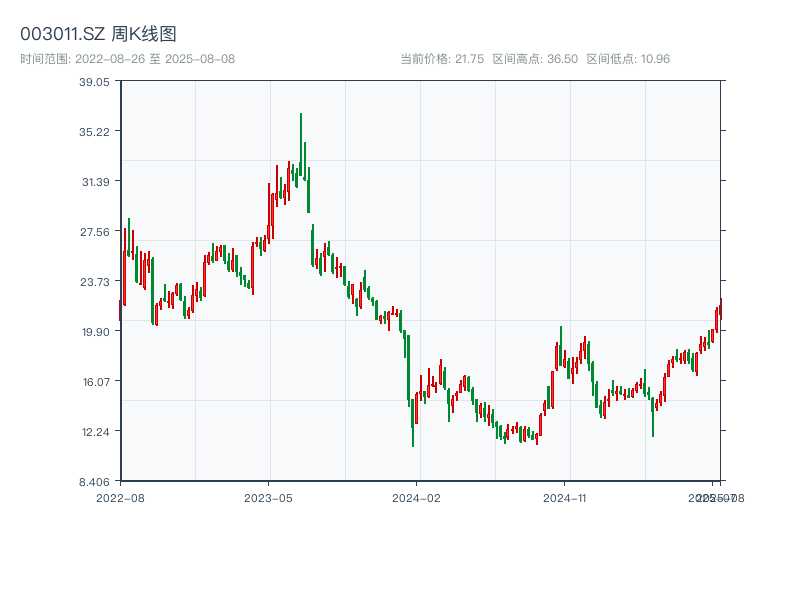
Task: Click the time range date text
Action: [x=128, y=59]
